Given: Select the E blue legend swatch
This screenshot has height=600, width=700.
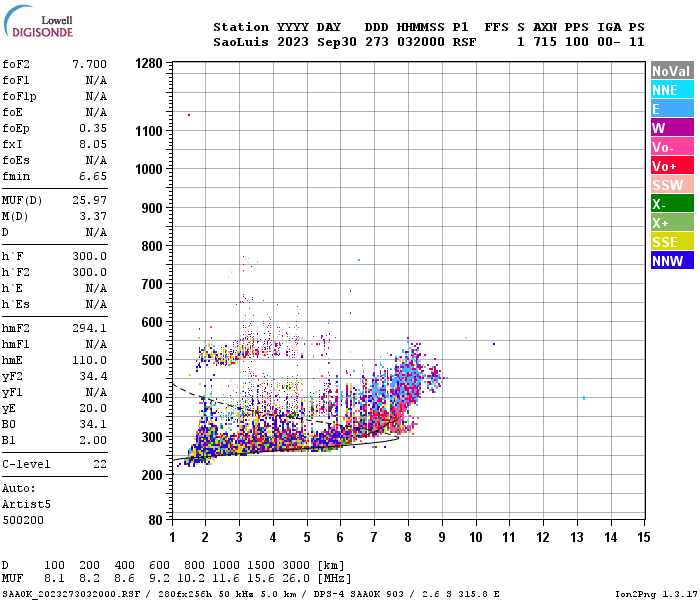Looking at the screenshot, I should (672, 109).
